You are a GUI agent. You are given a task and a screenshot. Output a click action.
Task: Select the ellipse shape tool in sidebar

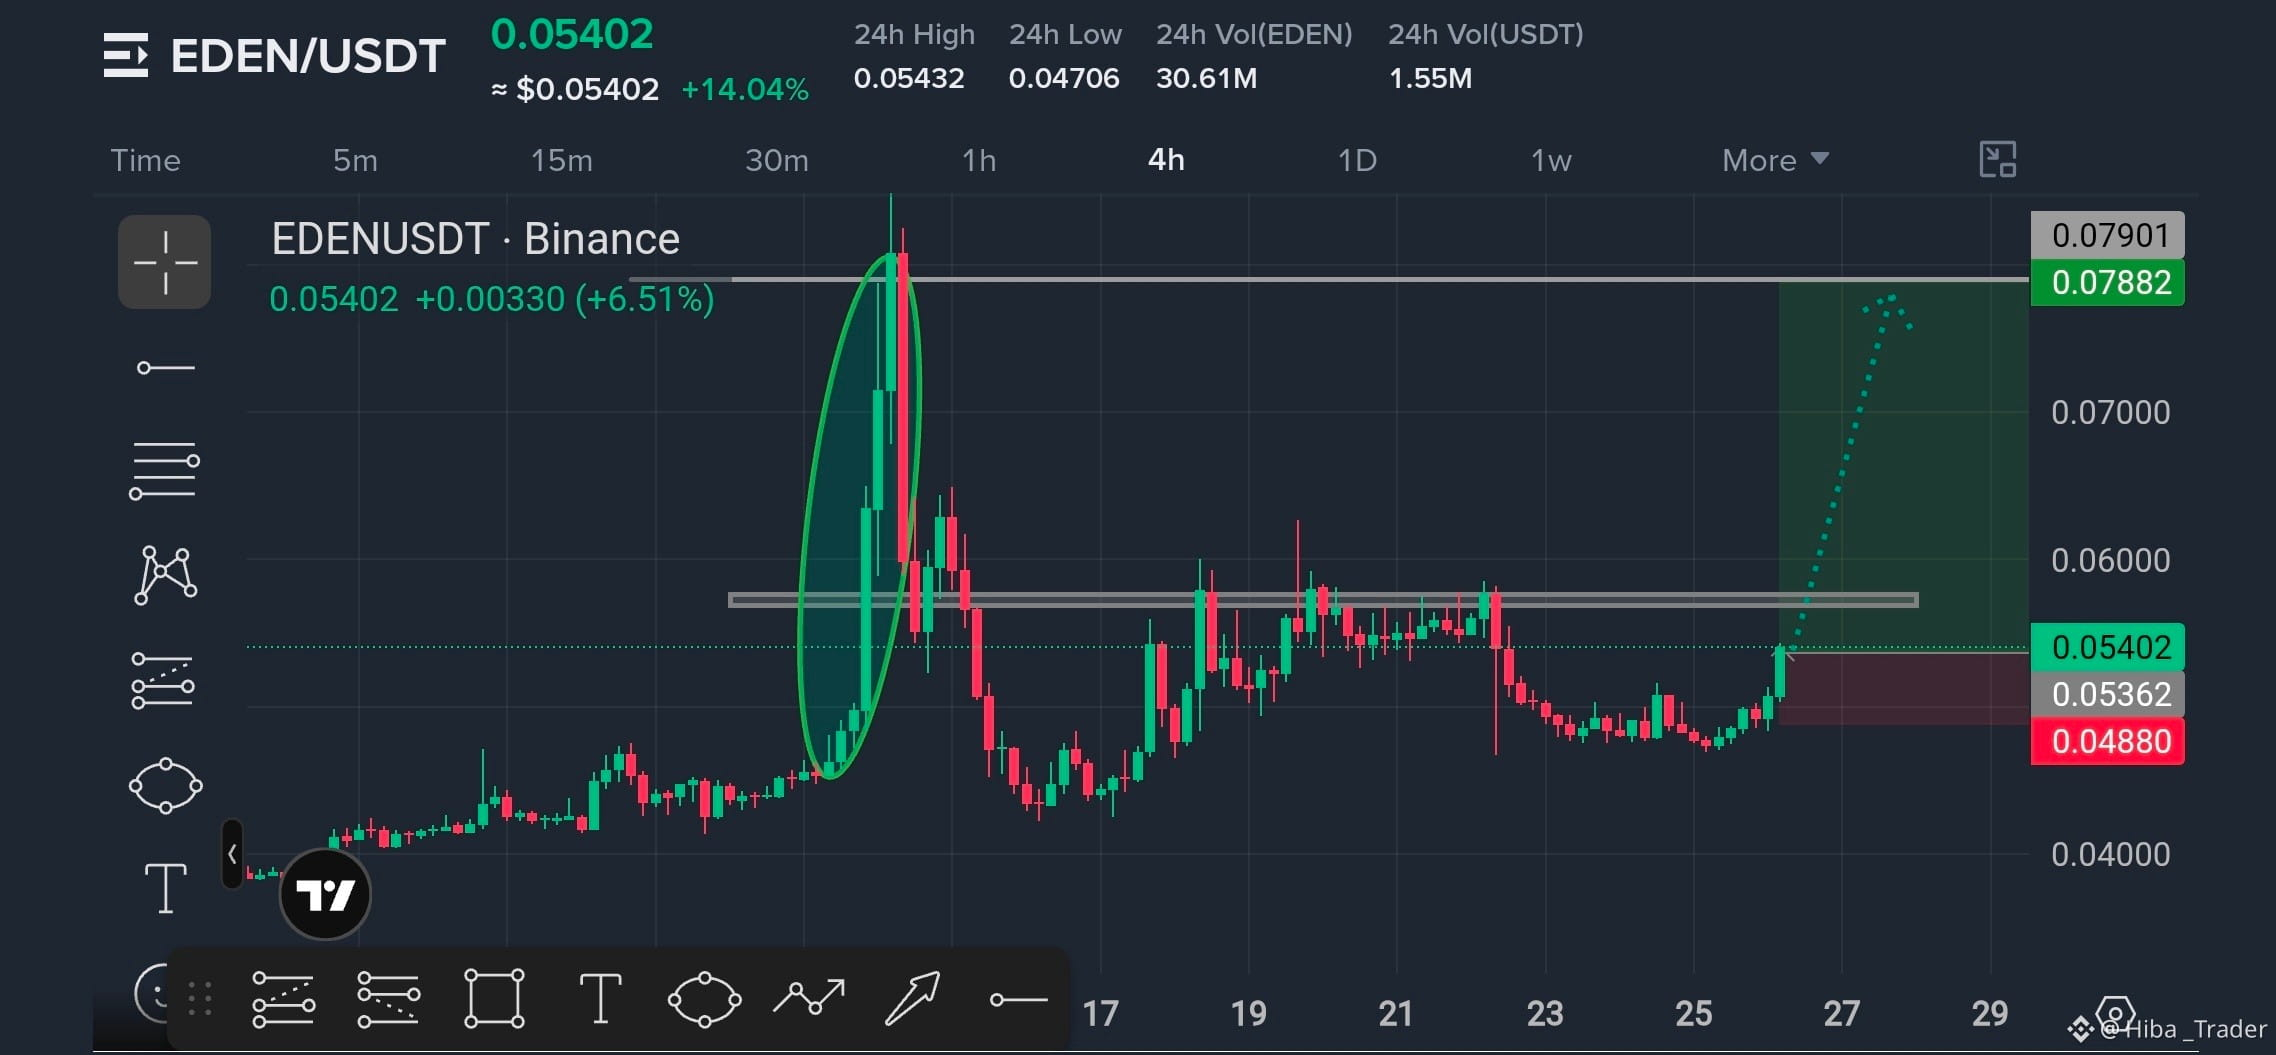pos(165,786)
